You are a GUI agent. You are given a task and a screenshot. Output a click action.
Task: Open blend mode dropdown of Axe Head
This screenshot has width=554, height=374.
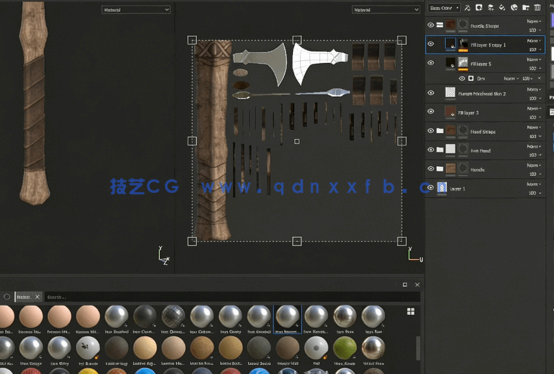(534, 146)
